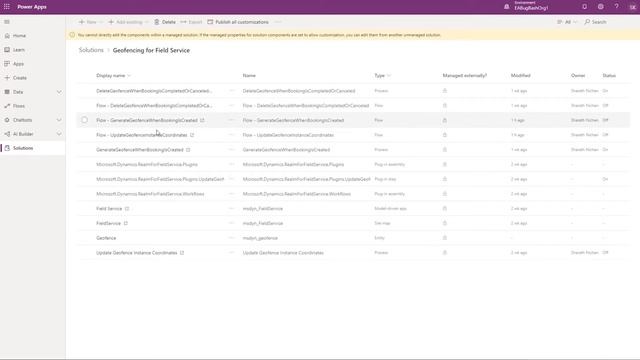Image resolution: width=640 pixels, height=360 pixels.
Task: Open the settings gear in header
Action: click(x=600, y=7)
